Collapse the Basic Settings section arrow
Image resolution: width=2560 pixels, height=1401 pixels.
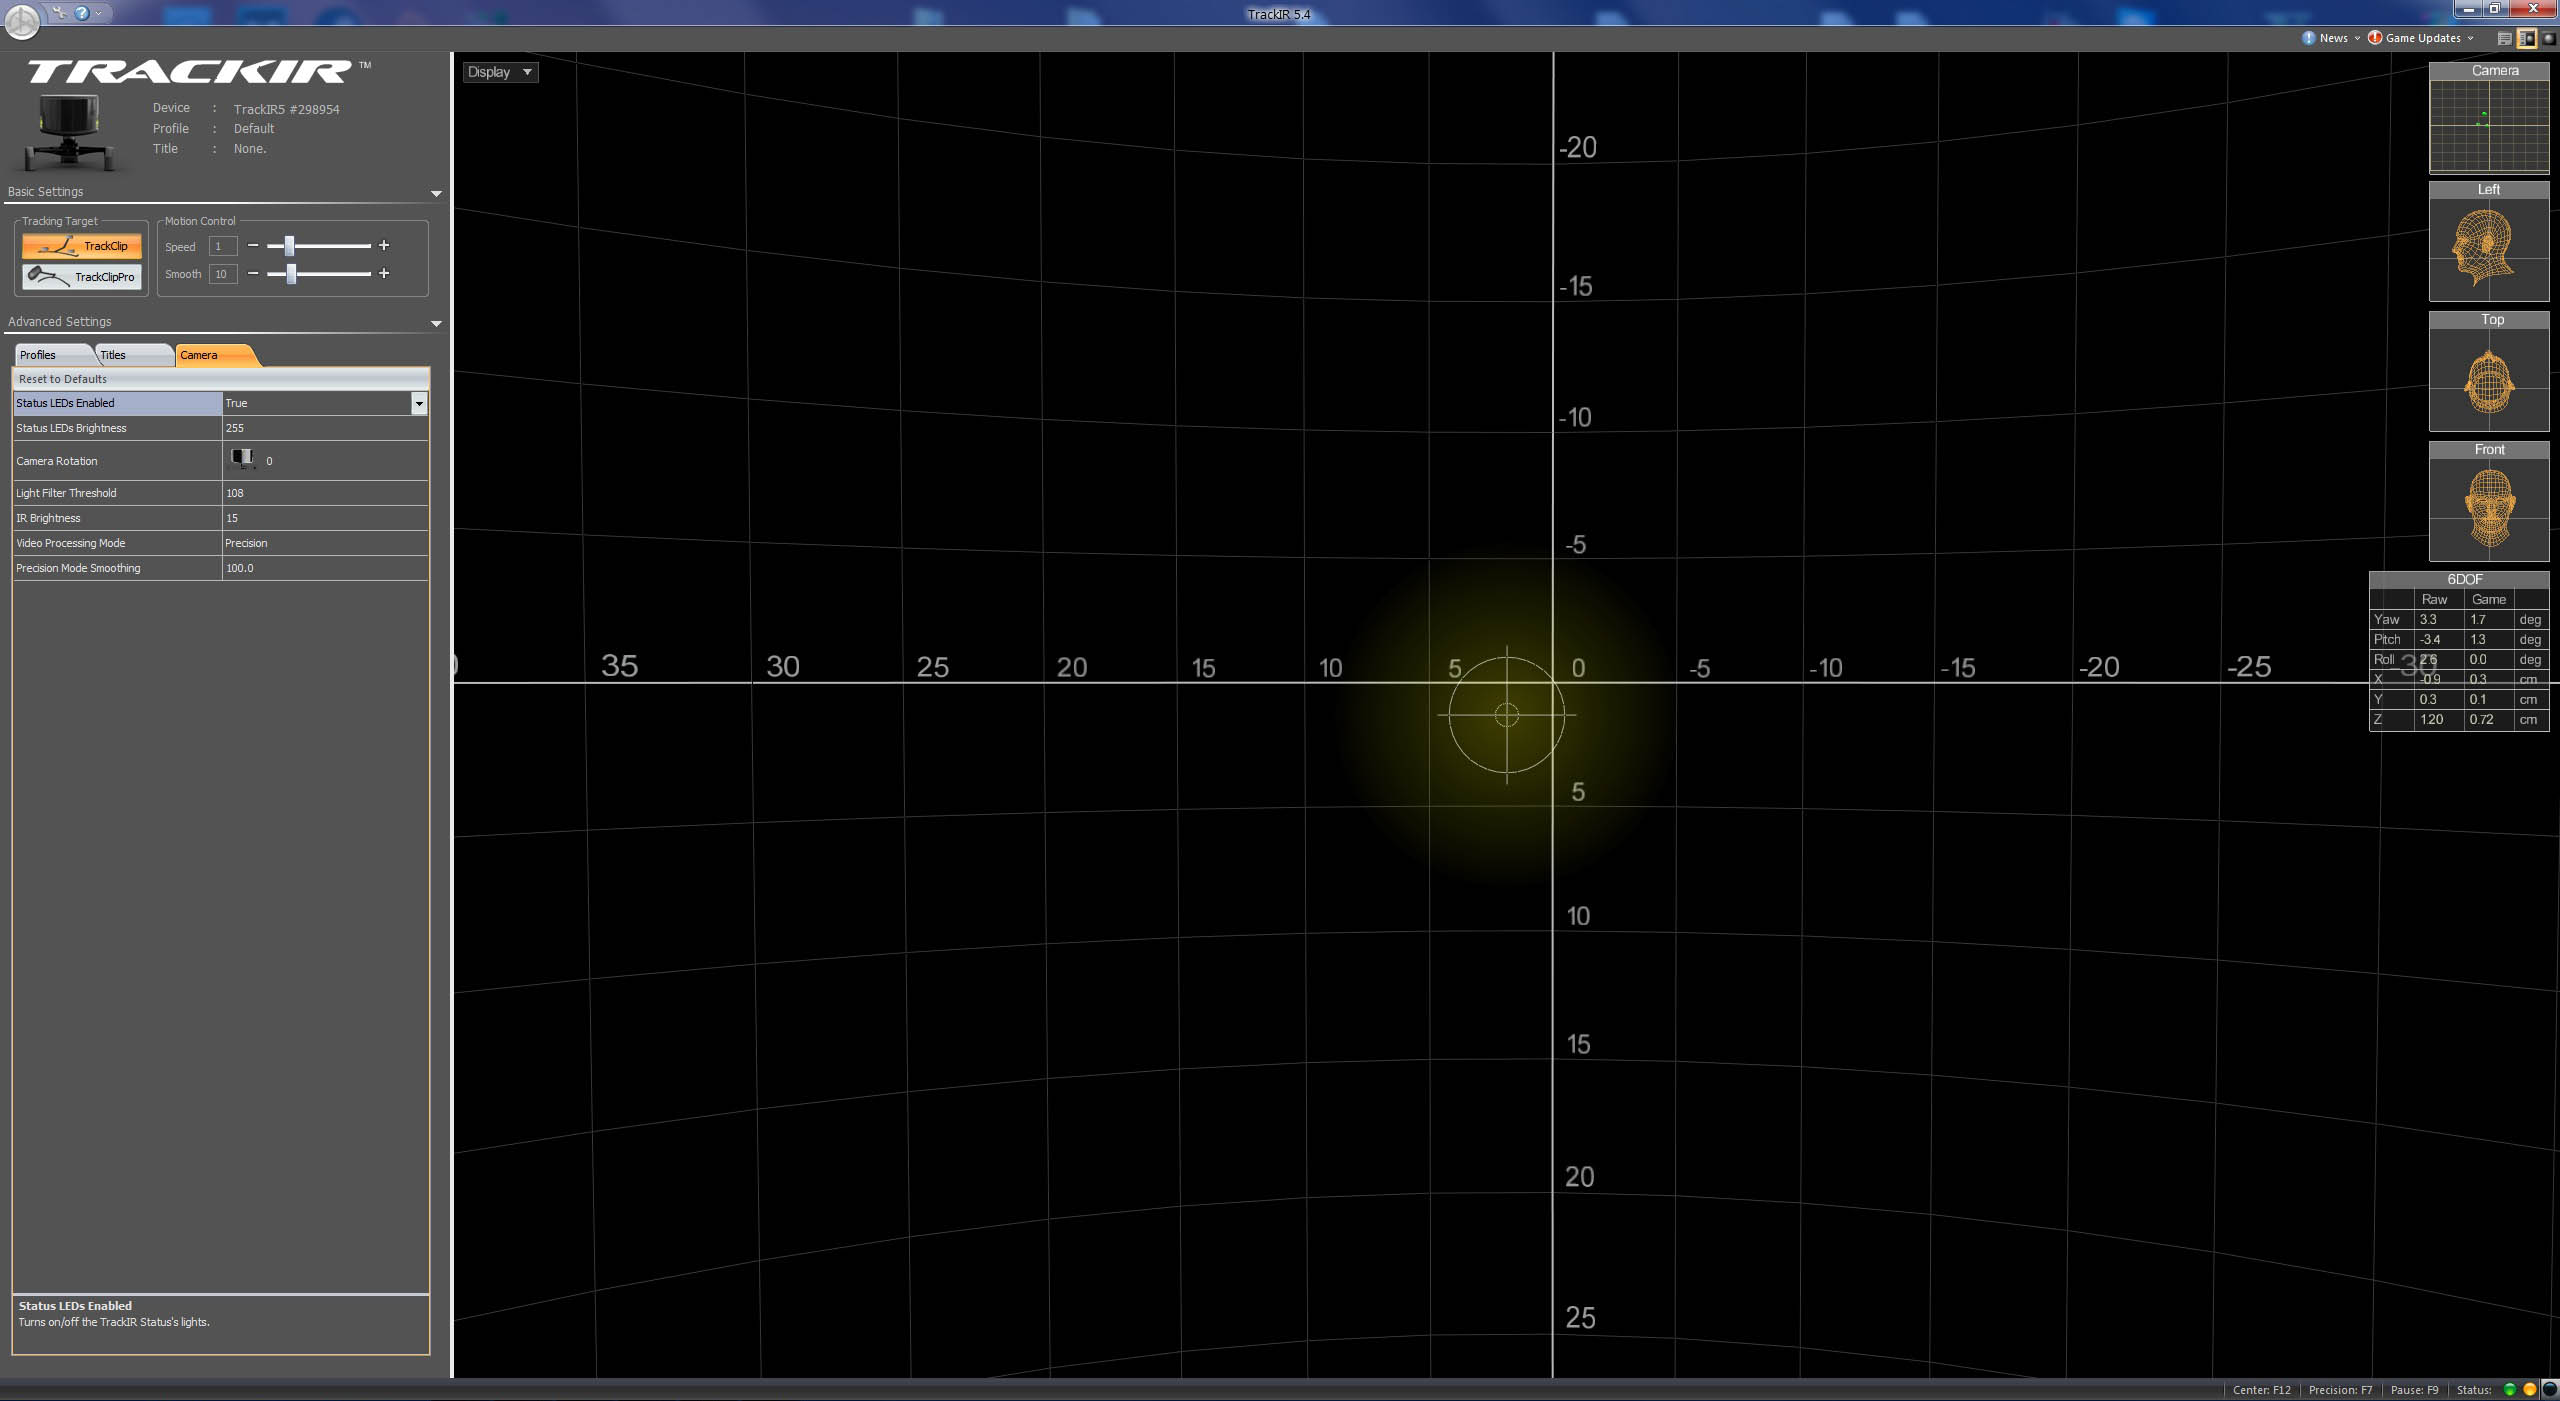436,193
